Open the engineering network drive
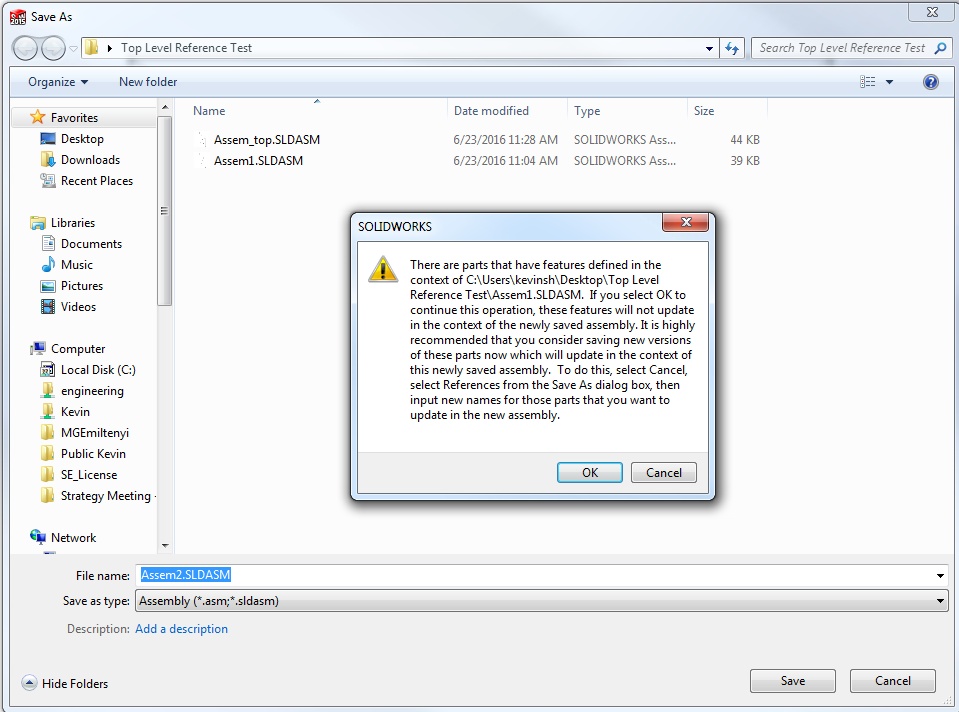The image size is (959, 712). [x=92, y=391]
